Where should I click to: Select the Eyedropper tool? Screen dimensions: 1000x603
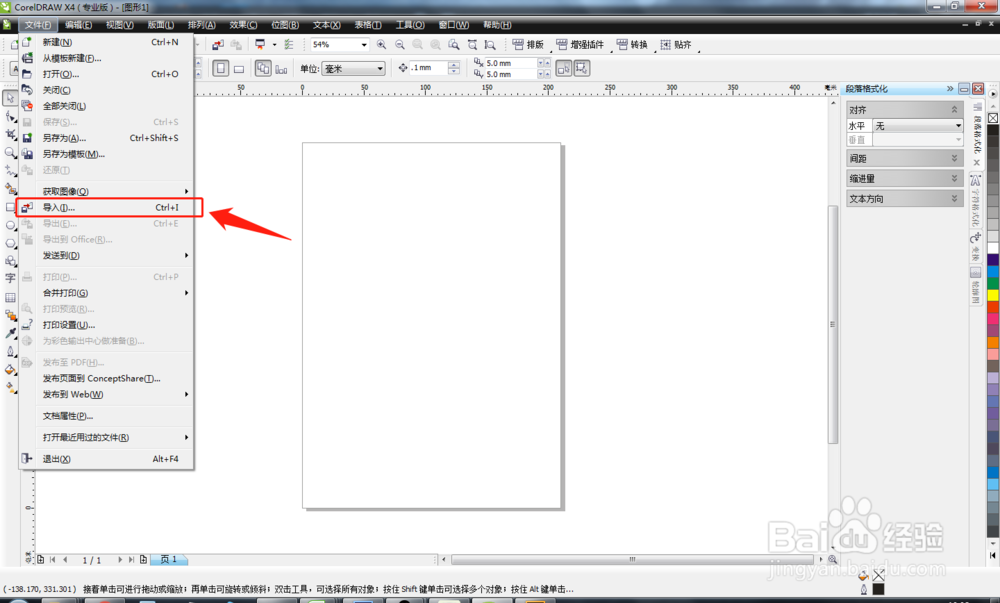click(10, 333)
